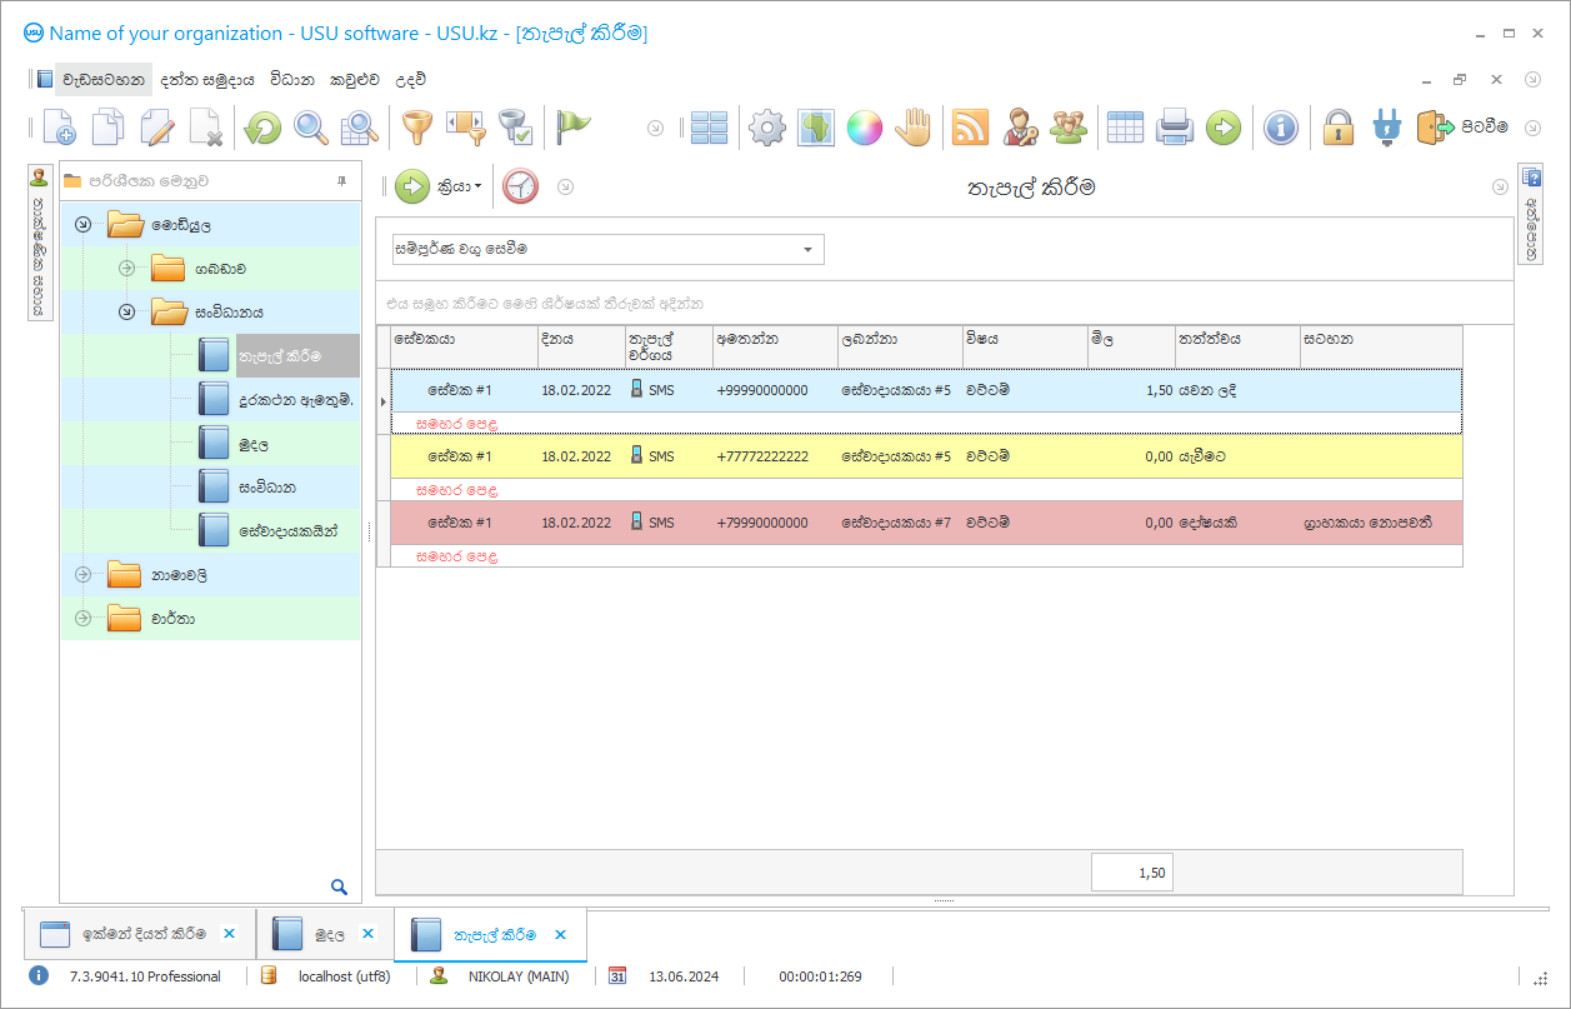Click the map icon in toolbar
Image resolution: width=1571 pixels, height=1009 pixels.
pyautogui.click(x=816, y=128)
